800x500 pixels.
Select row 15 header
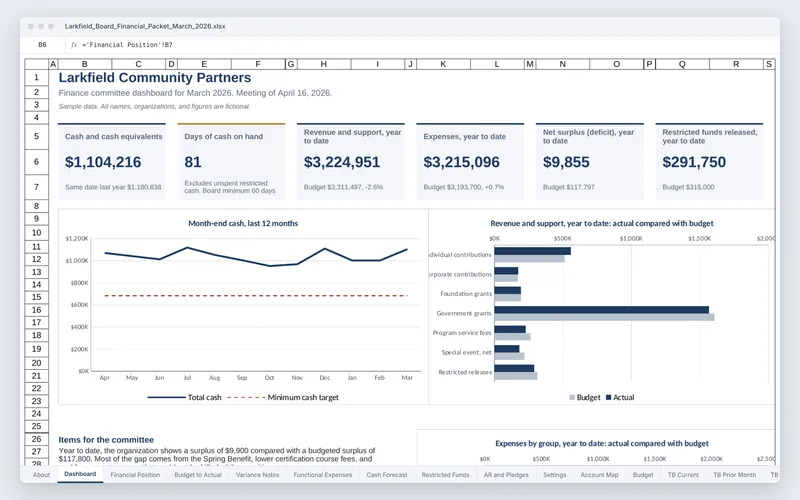pos(37,297)
